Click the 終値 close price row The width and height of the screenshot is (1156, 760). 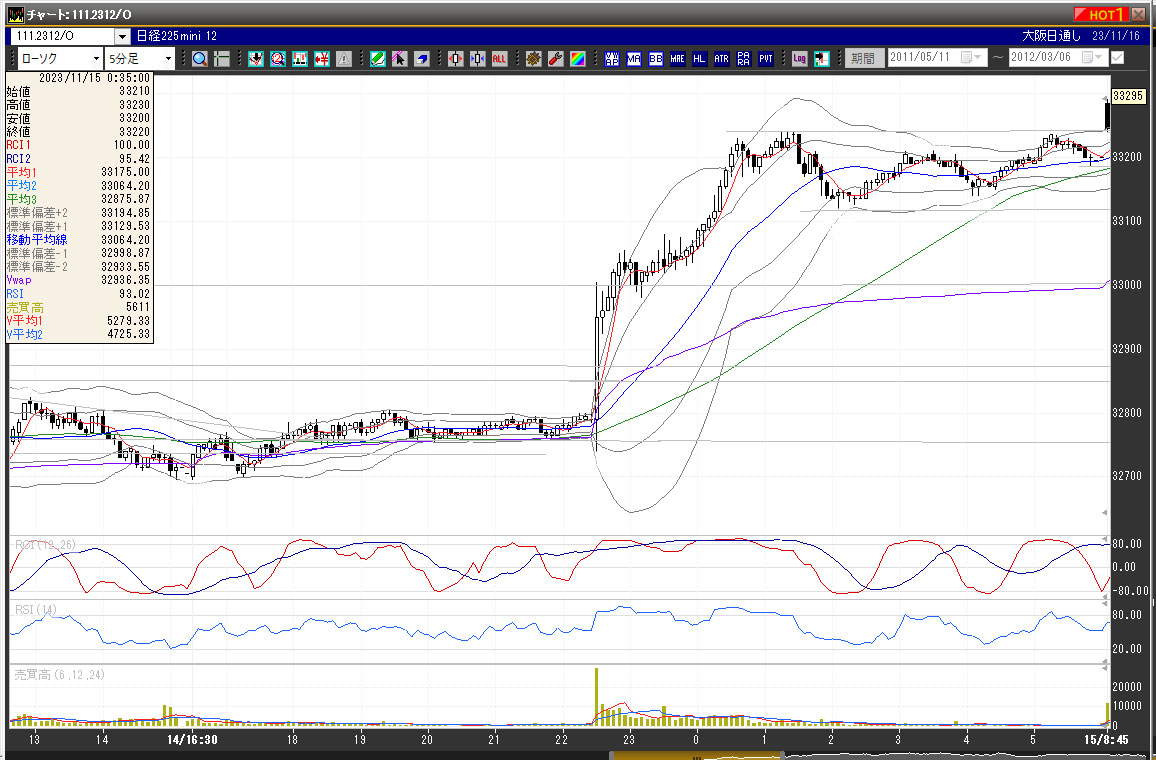pyautogui.click(x=78, y=132)
